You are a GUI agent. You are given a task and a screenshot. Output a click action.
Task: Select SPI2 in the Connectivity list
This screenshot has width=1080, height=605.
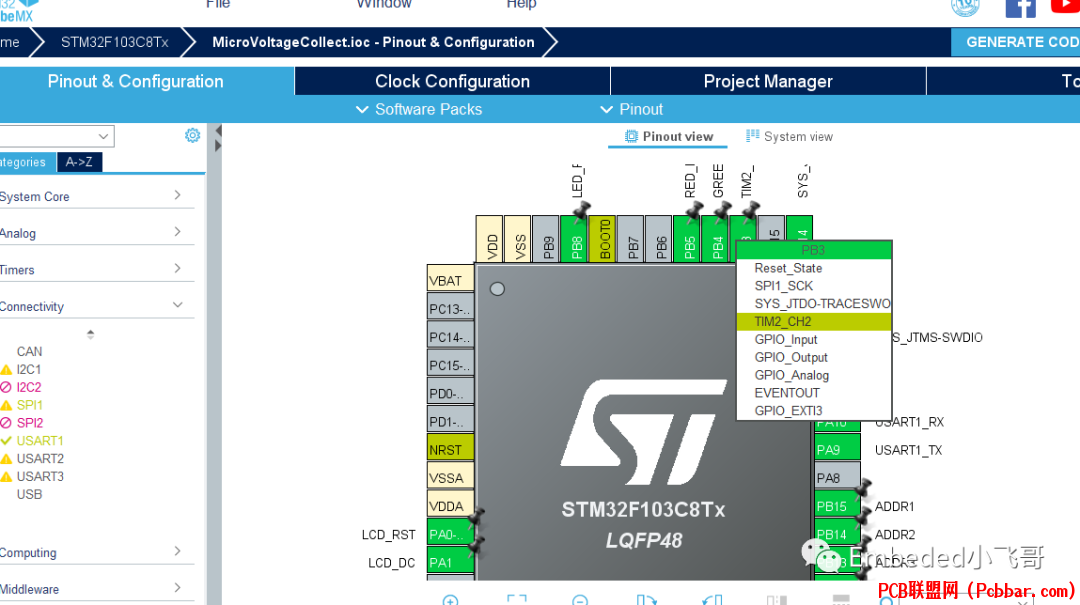pyautogui.click(x=30, y=423)
